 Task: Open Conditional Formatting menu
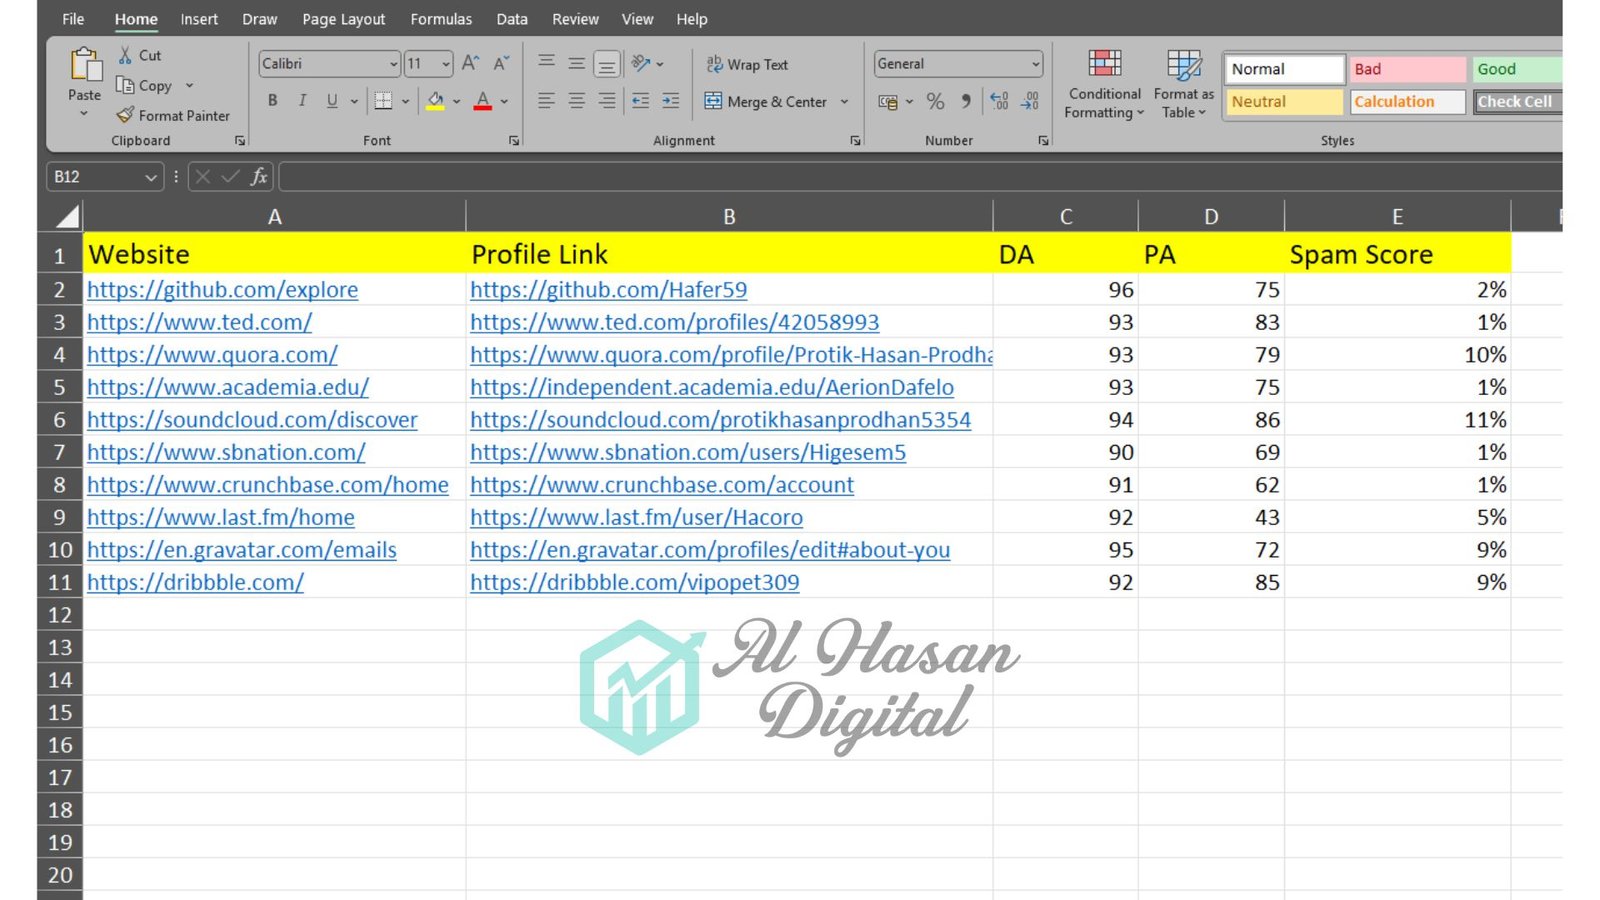(x=1104, y=85)
